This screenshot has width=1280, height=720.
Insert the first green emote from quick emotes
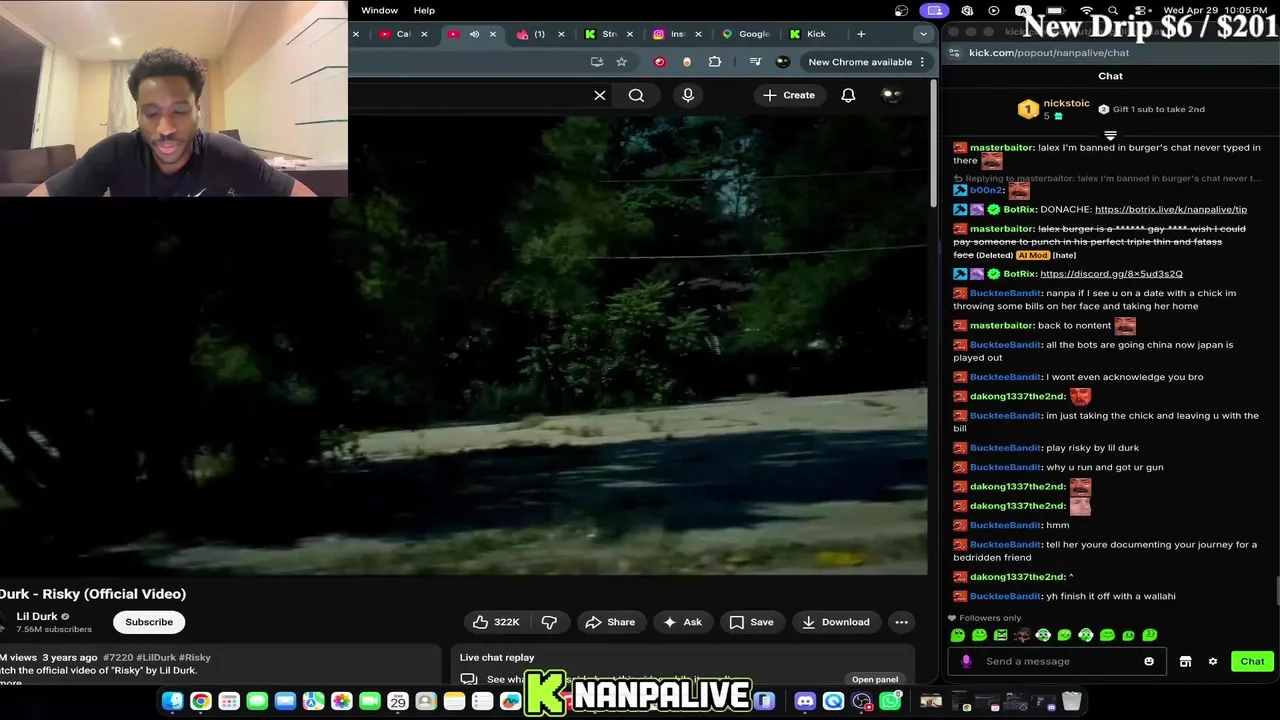click(958, 635)
